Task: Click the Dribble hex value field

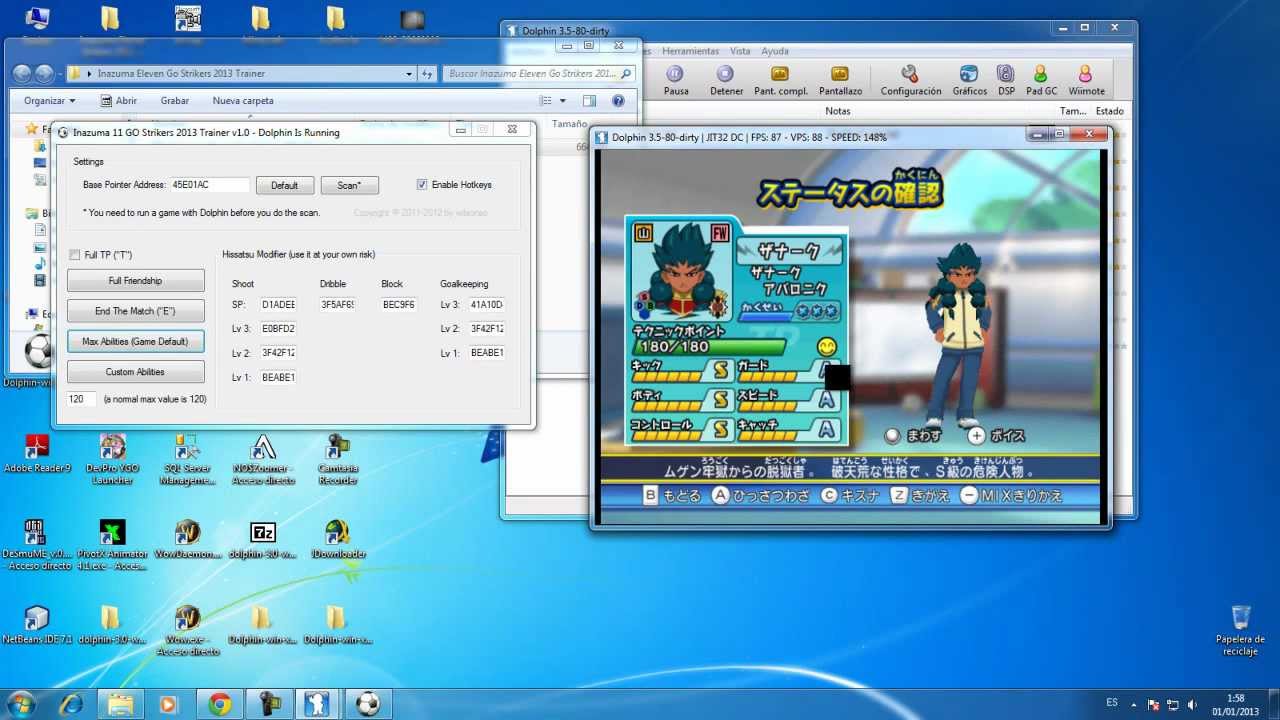Action: (337, 304)
